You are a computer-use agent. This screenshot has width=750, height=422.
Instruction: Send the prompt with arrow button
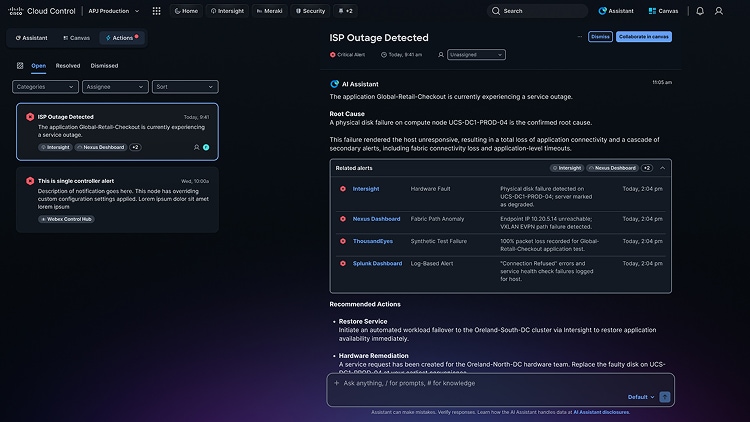click(664, 397)
